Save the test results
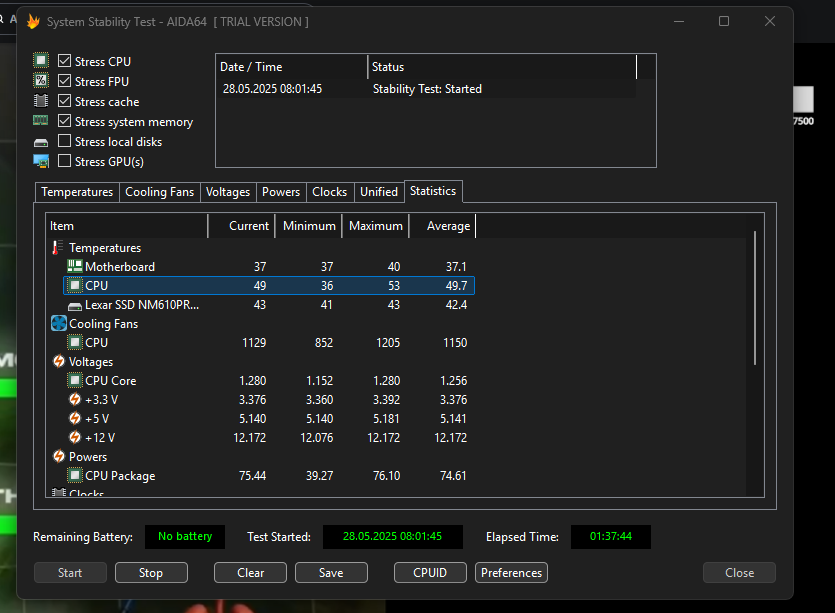 [331, 573]
